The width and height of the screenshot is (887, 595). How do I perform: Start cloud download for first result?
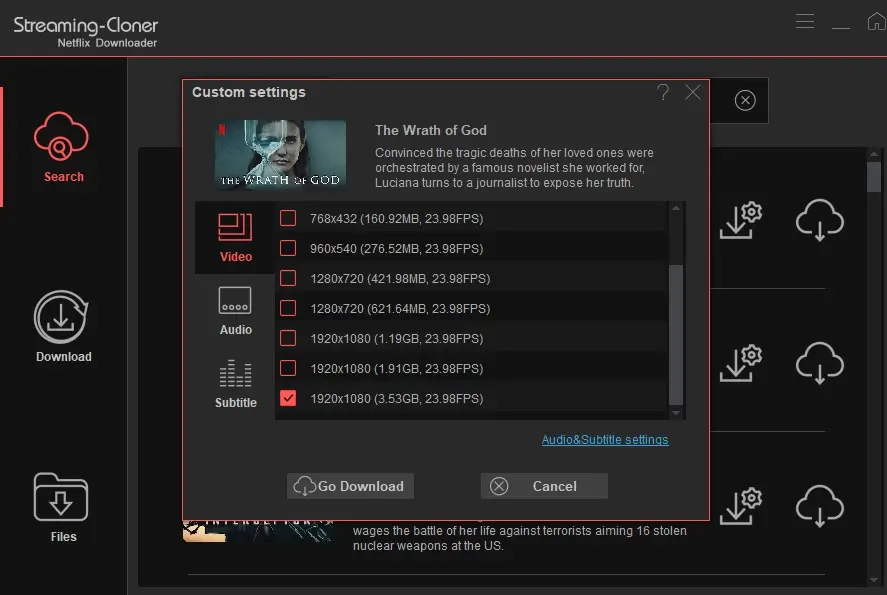pos(820,219)
